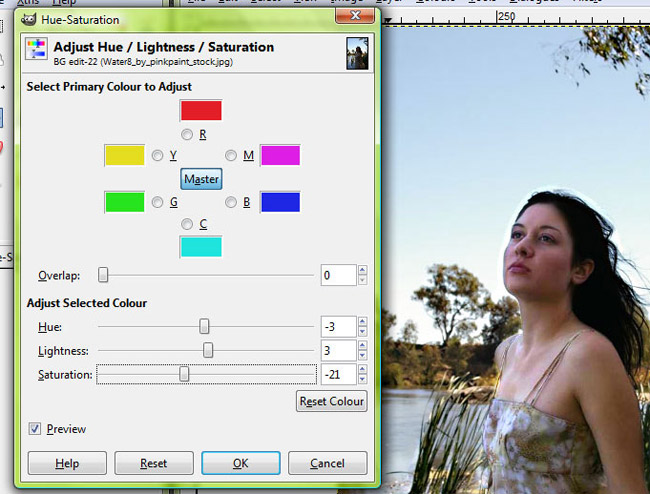The image size is (650, 494).
Task: Click the GIMP Wilber icon in title bar
Action: point(29,19)
